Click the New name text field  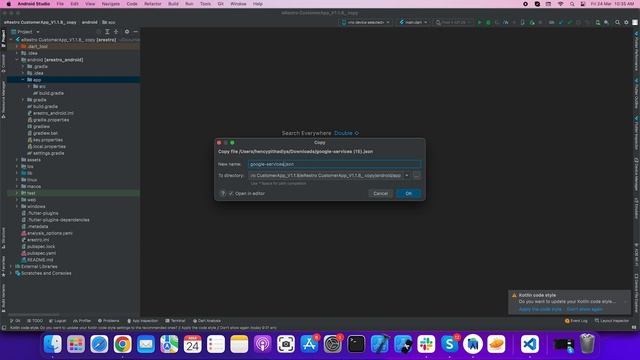point(334,164)
